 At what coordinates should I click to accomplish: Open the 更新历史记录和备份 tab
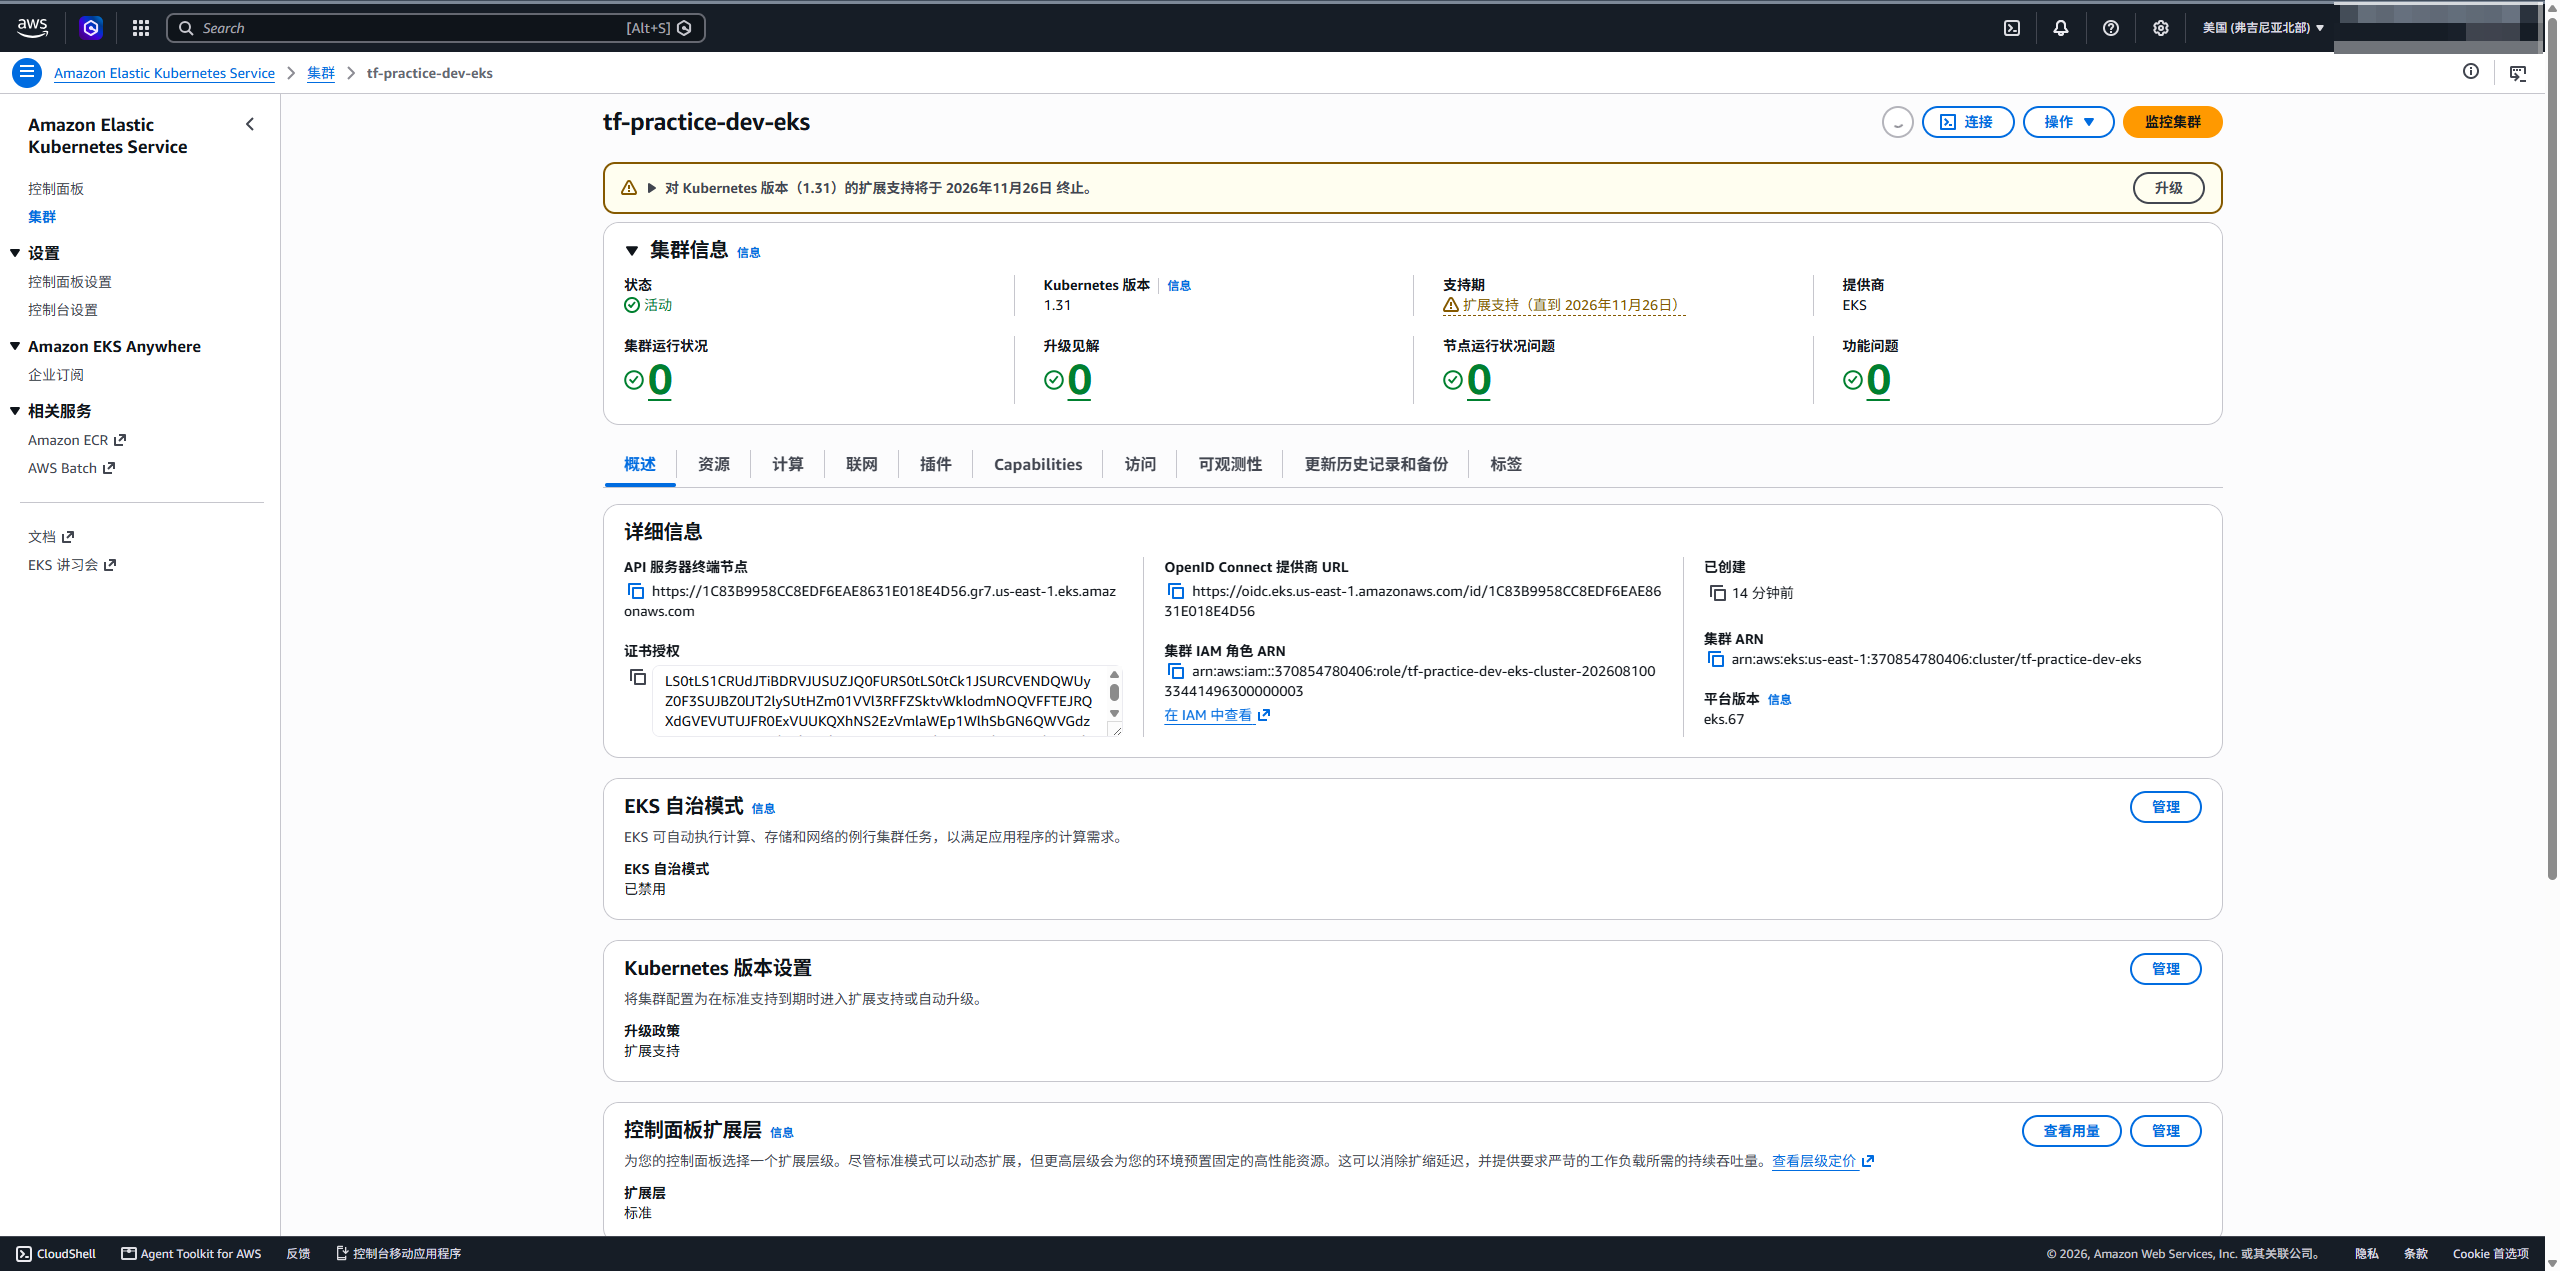[1376, 464]
